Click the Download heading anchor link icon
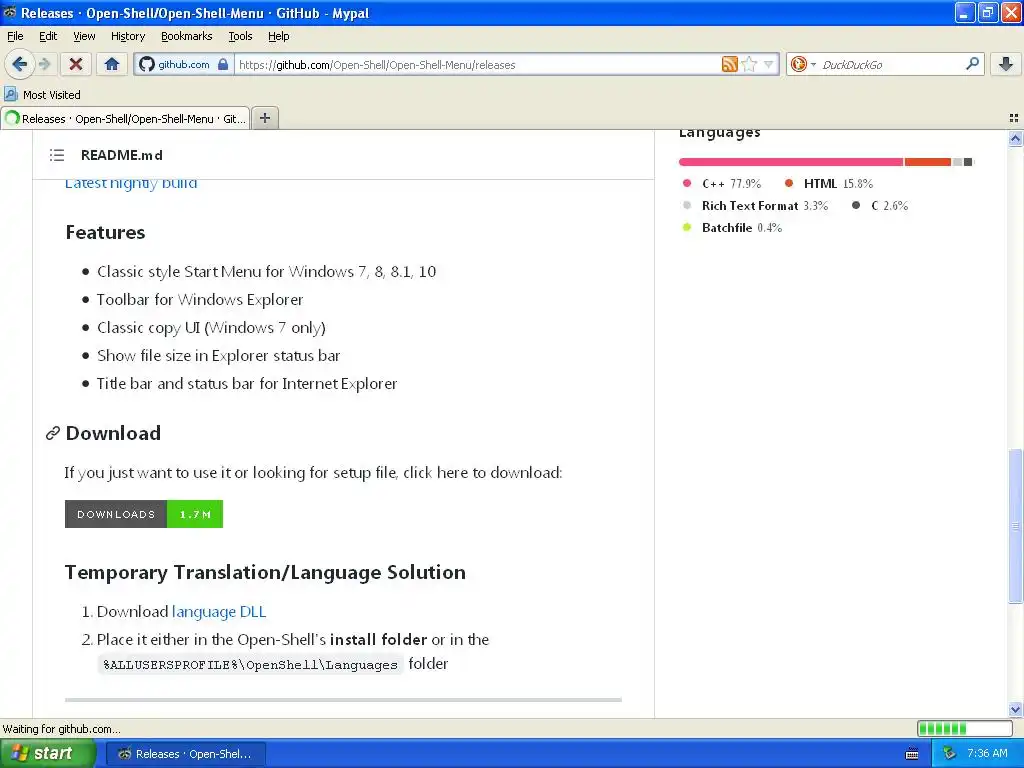The height and width of the screenshot is (768, 1024). 53,433
